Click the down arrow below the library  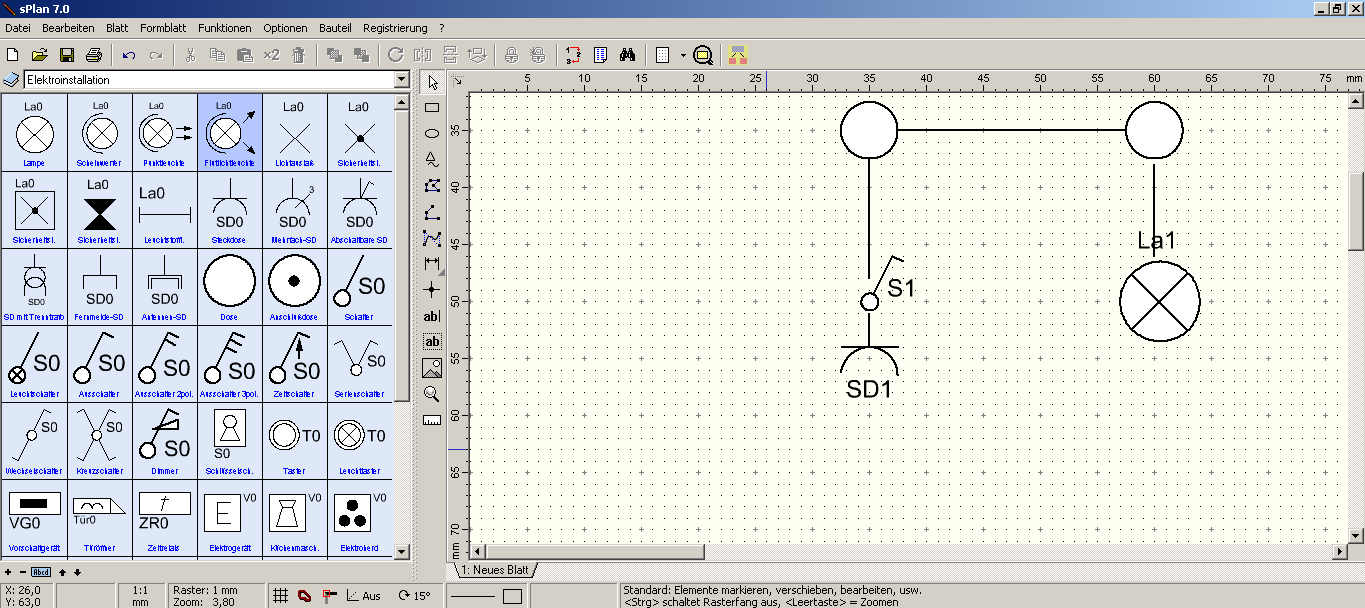[x=77, y=572]
